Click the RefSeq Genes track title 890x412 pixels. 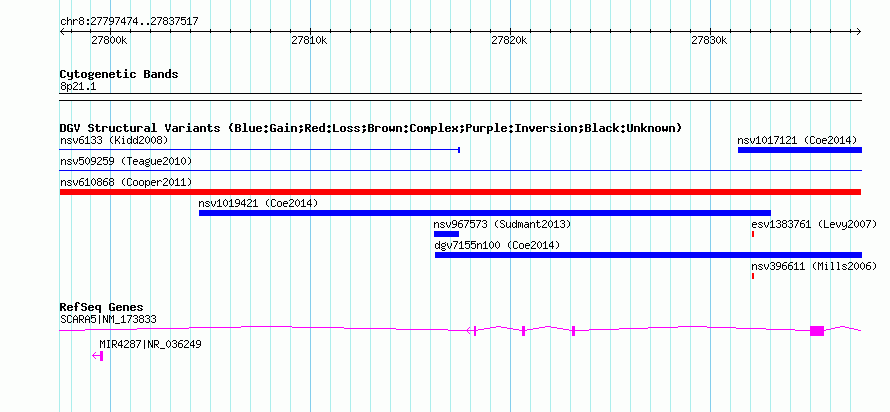tap(102, 308)
